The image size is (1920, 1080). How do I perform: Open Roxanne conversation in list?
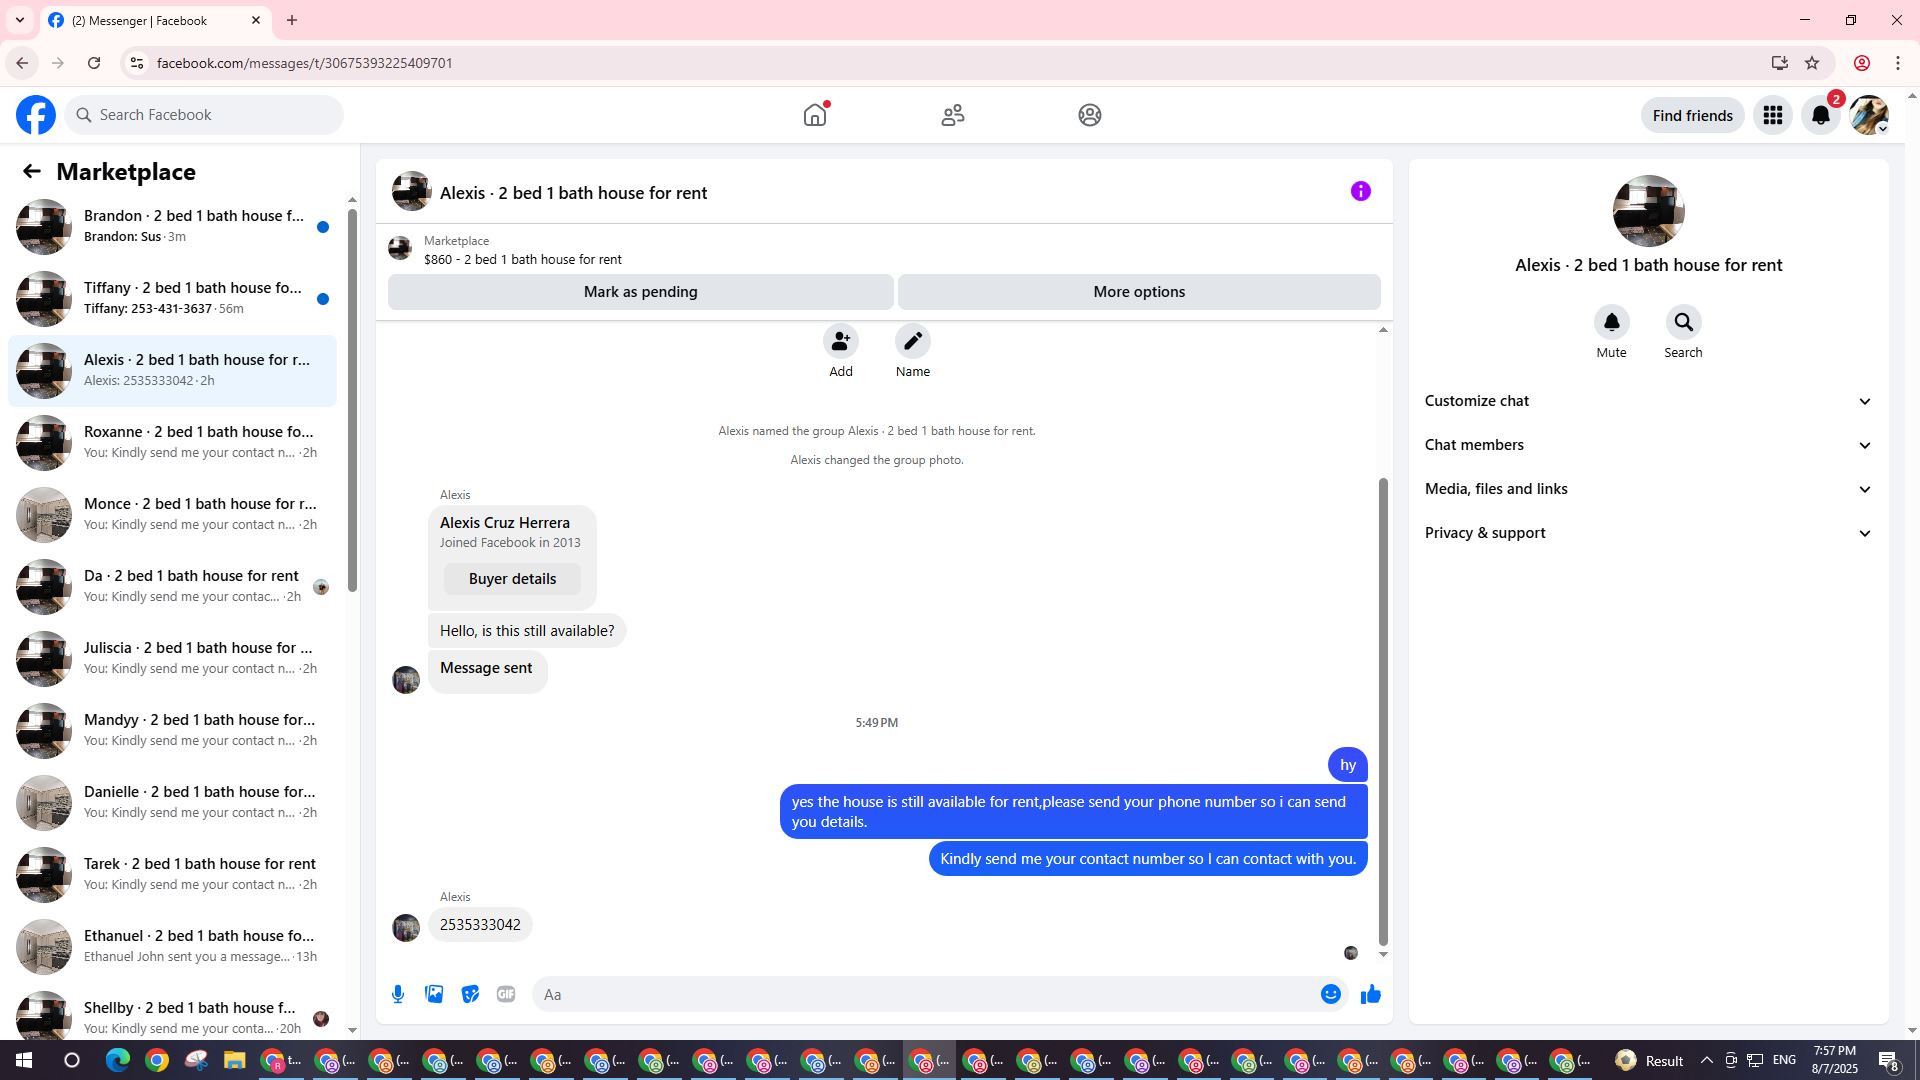pos(172,443)
